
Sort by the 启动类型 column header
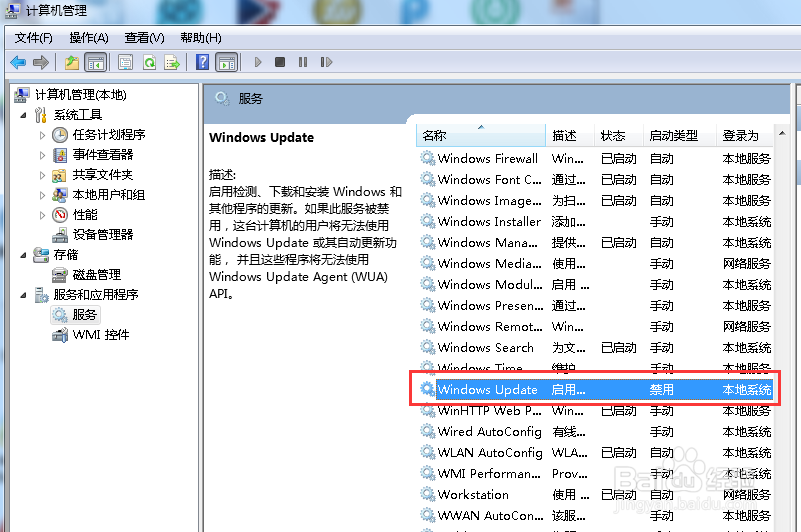(679, 135)
